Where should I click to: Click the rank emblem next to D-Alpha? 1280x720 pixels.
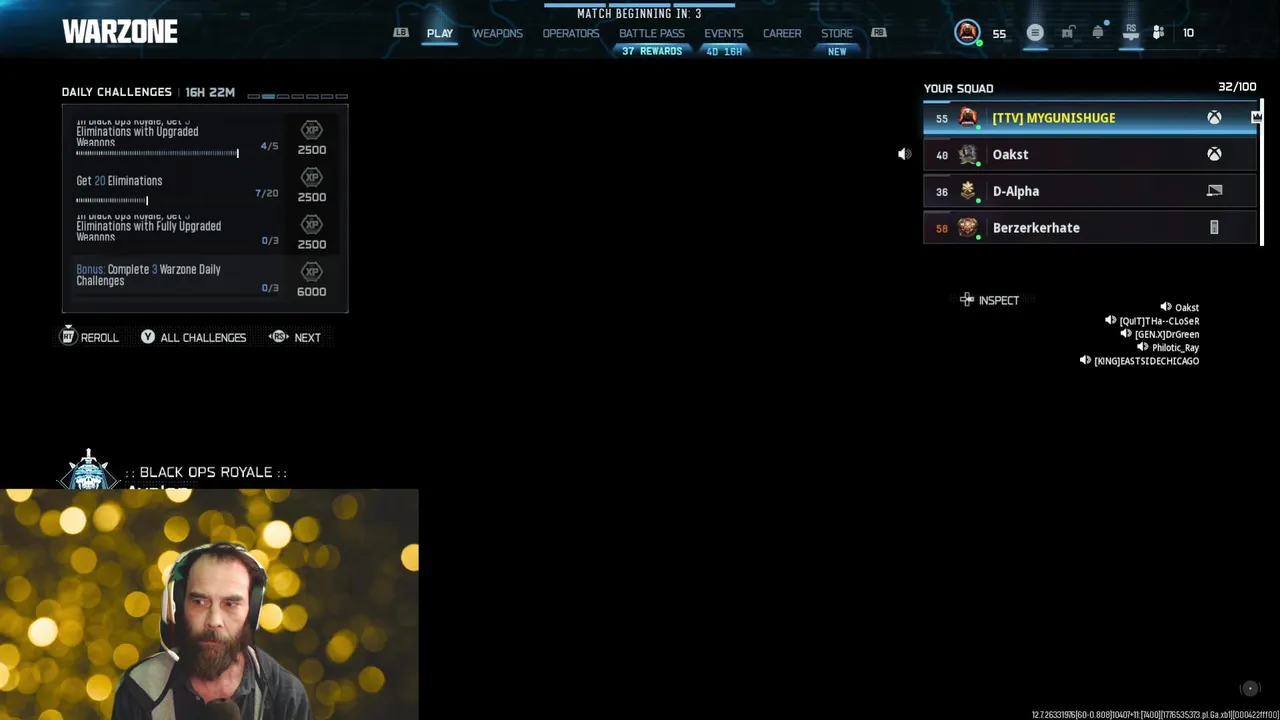tap(967, 191)
